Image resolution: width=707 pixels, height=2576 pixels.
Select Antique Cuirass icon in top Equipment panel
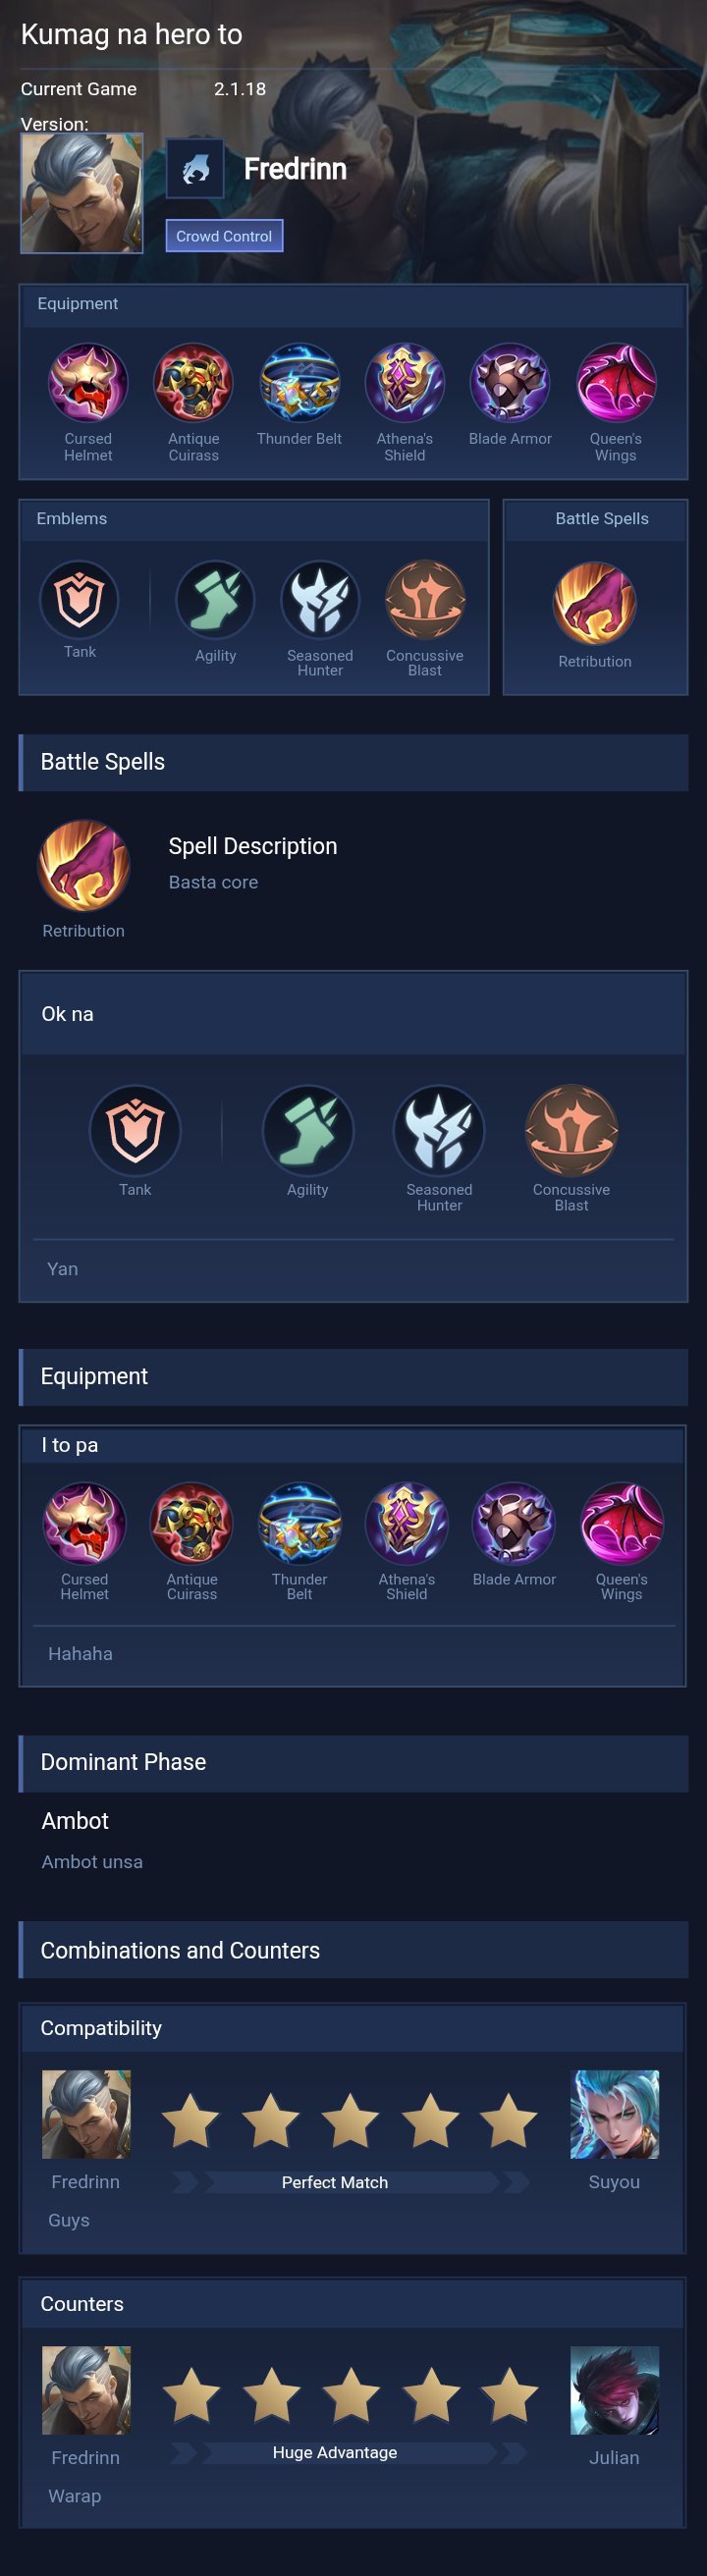click(x=193, y=382)
